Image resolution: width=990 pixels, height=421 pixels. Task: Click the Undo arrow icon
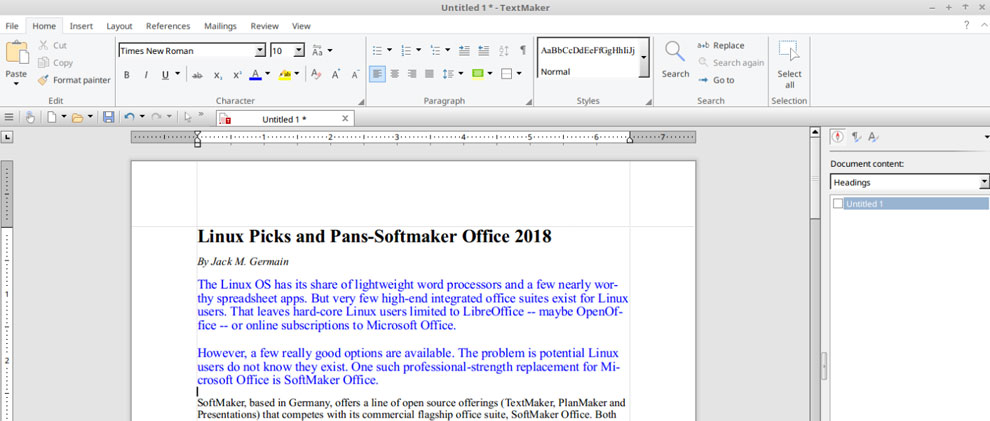point(129,117)
